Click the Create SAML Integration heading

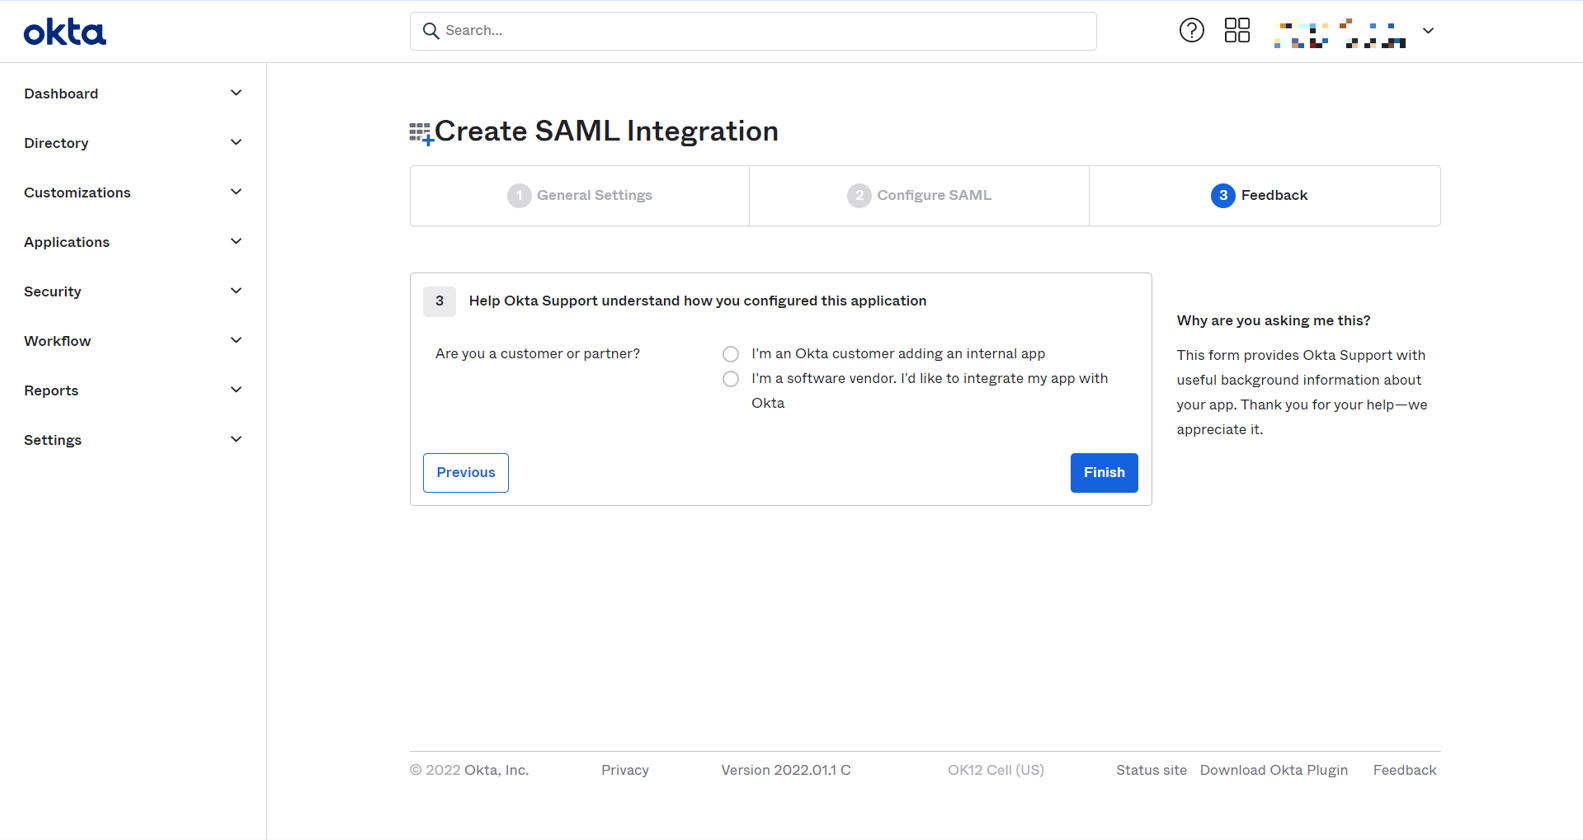point(606,131)
